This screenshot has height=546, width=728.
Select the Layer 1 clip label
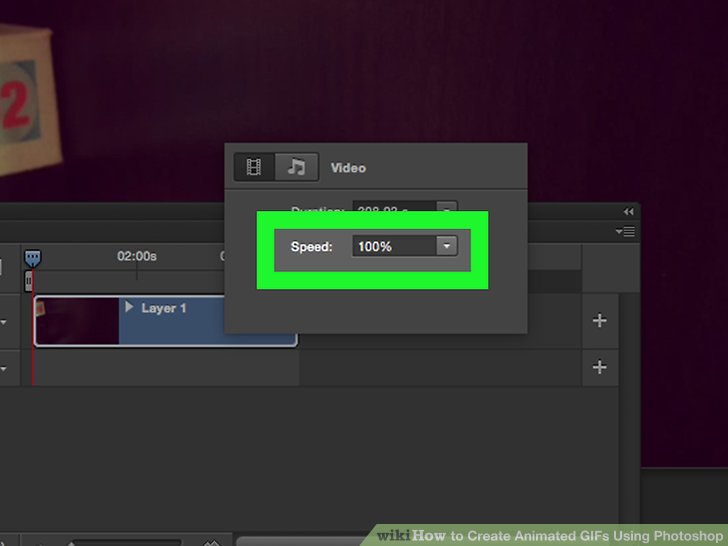(x=163, y=308)
